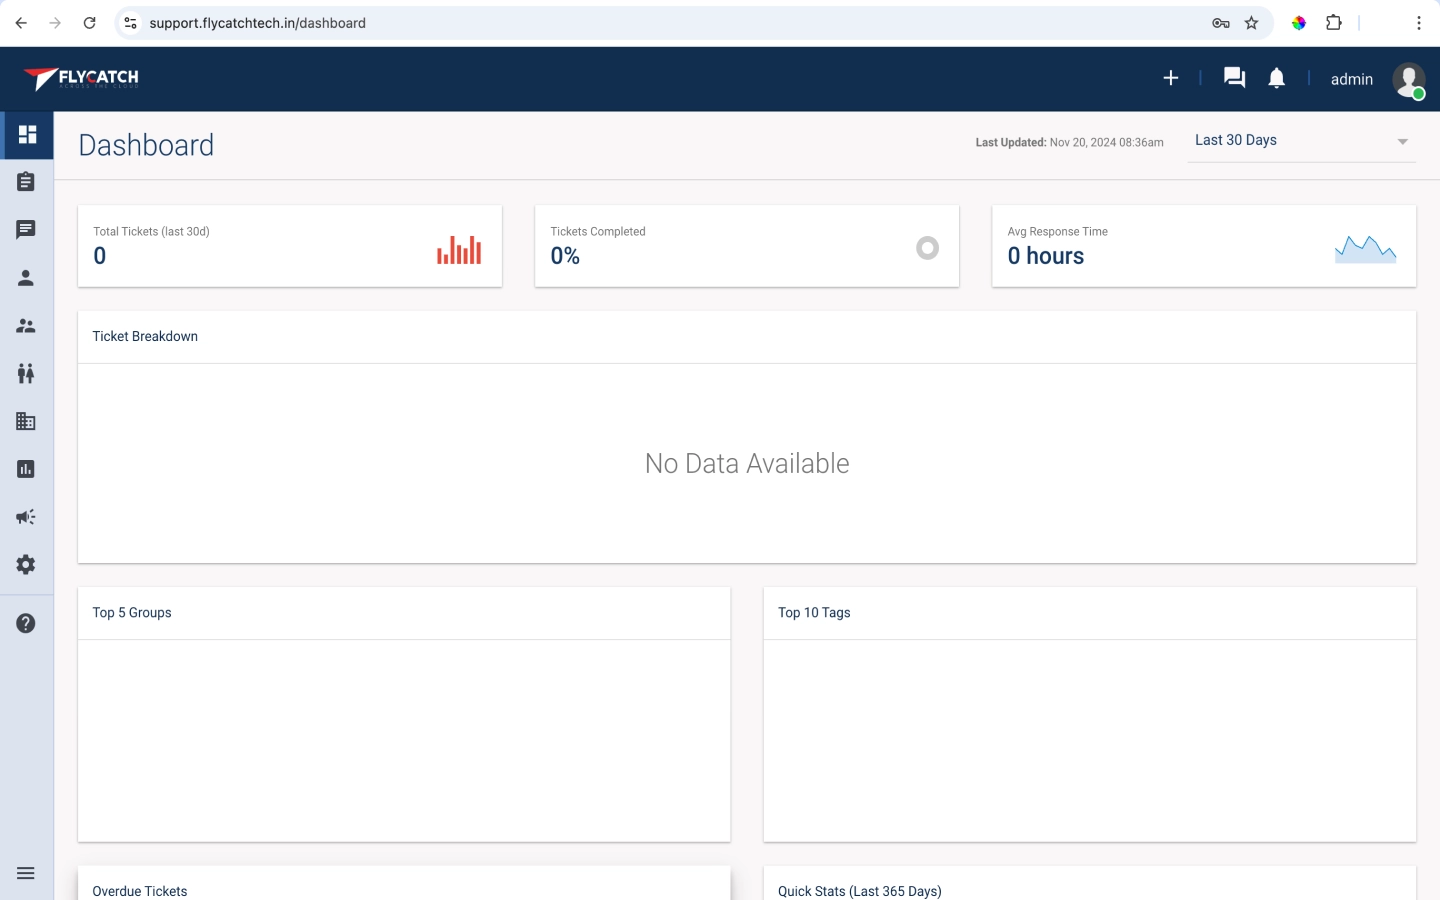Click the admin profile avatar
Viewport: 1440px width, 900px height.
click(x=1409, y=80)
